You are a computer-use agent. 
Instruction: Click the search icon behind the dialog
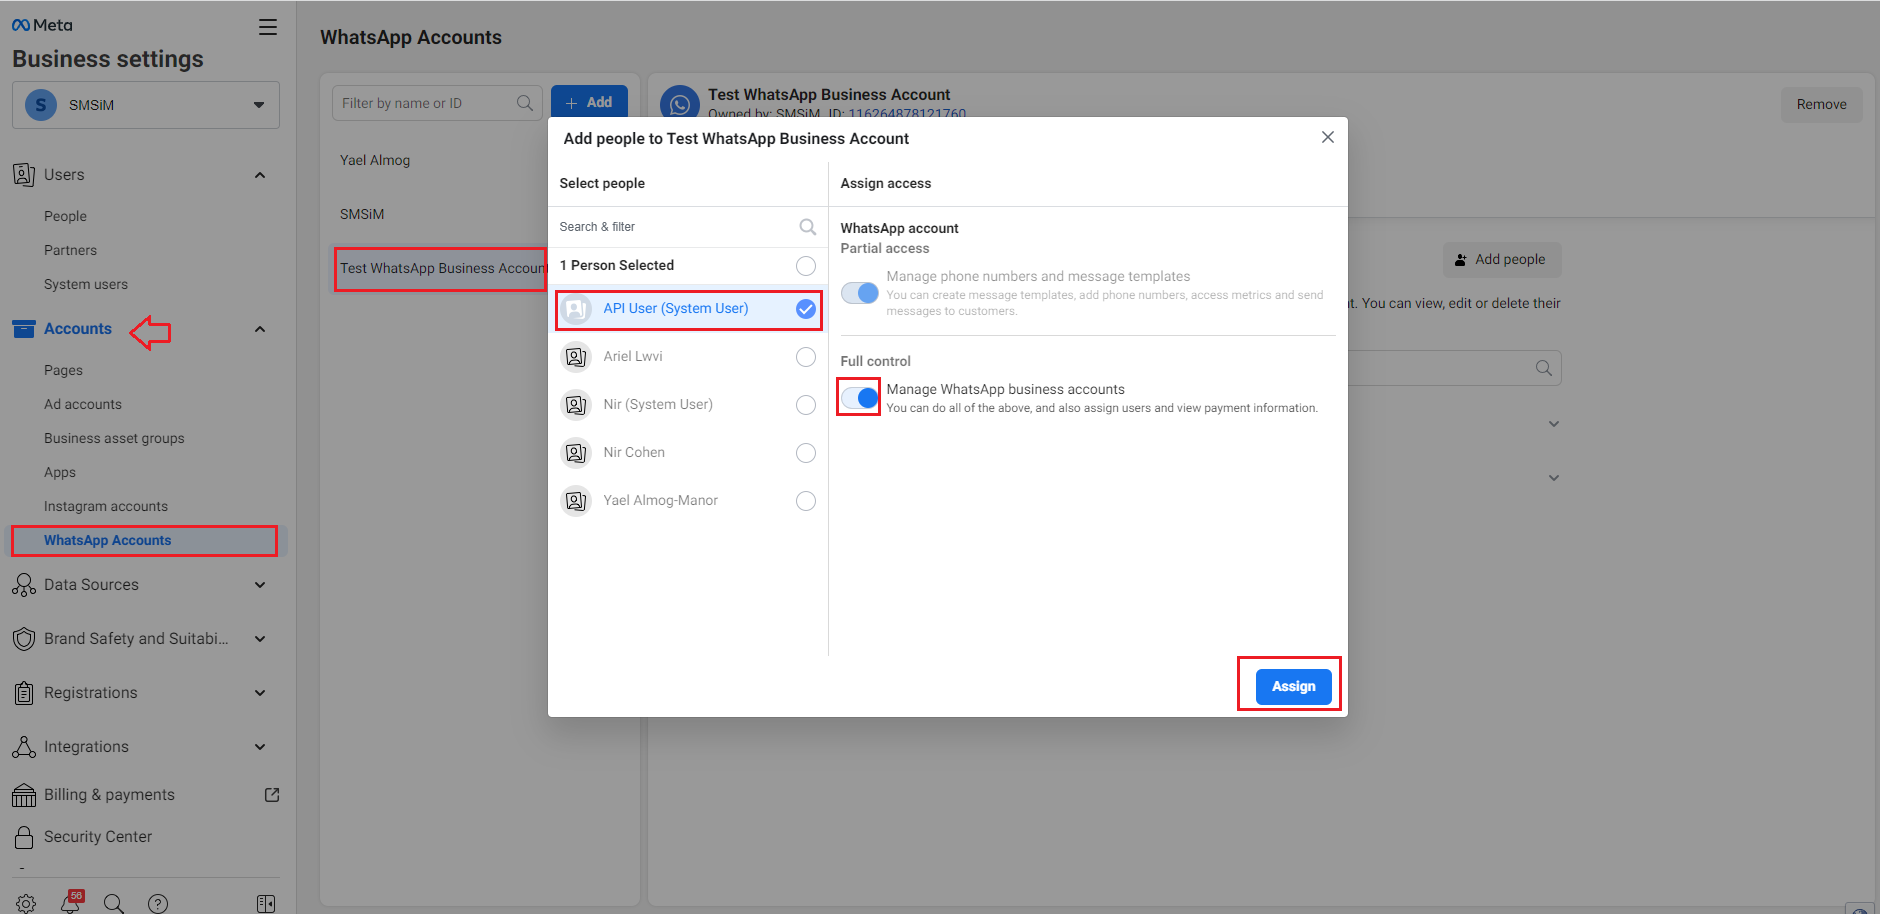1543,368
